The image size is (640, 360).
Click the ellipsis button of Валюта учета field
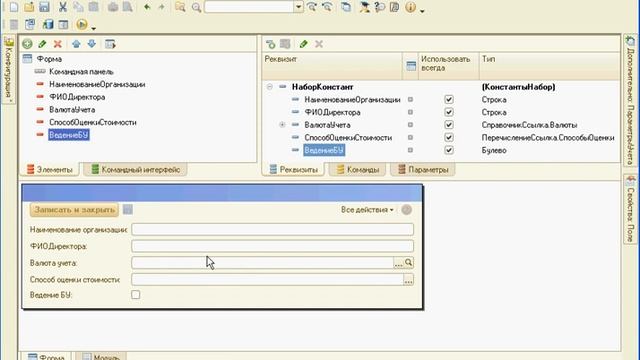(x=398, y=263)
